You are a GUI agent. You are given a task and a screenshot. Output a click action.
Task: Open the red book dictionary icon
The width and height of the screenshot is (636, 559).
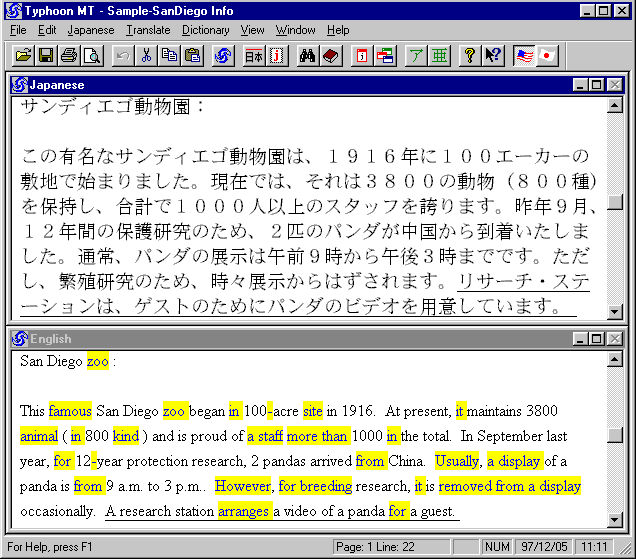pos(331,55)
